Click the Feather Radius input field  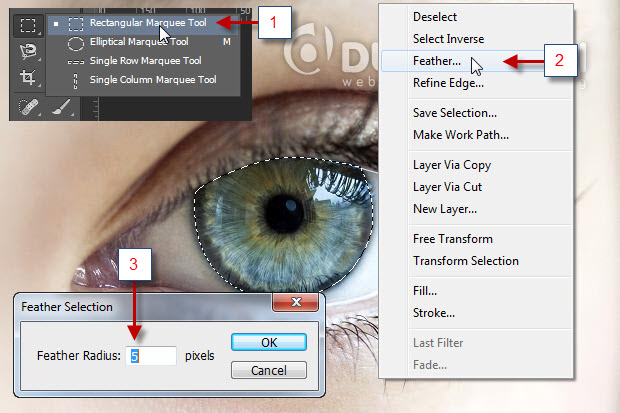coord(151,356)
